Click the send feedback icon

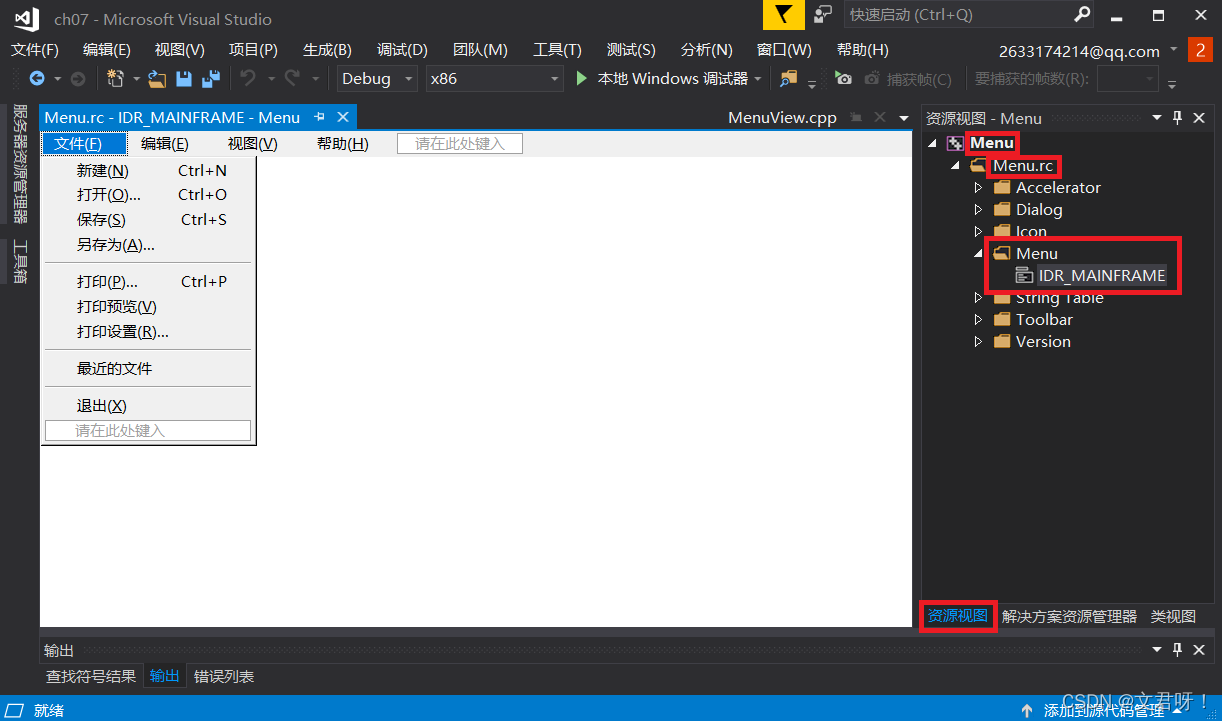point(822,15)
